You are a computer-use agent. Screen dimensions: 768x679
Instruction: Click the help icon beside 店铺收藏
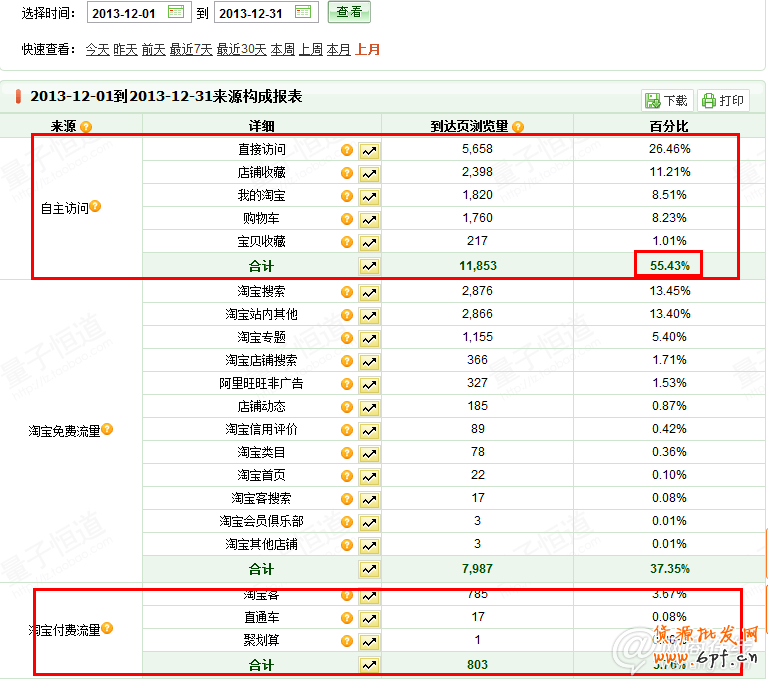coord(347,173)
